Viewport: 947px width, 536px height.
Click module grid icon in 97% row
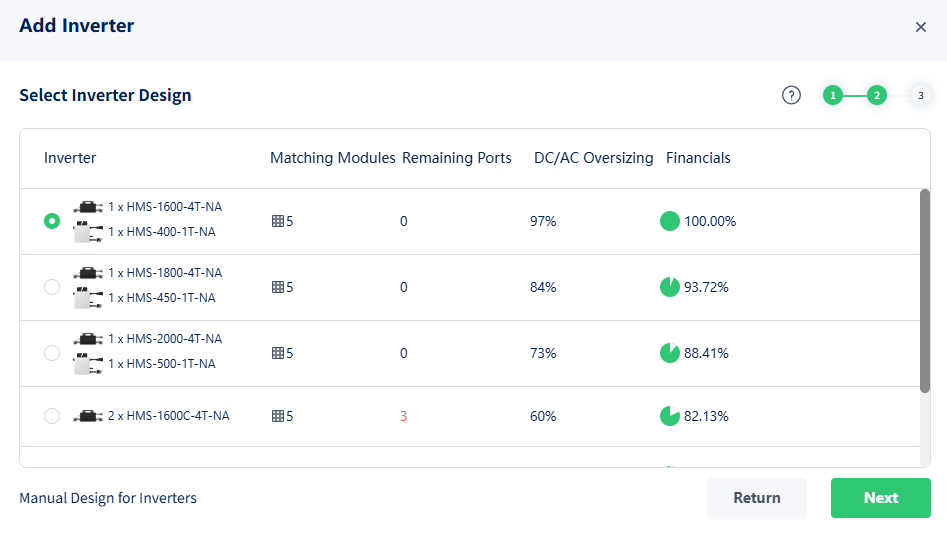coord(278,221)
